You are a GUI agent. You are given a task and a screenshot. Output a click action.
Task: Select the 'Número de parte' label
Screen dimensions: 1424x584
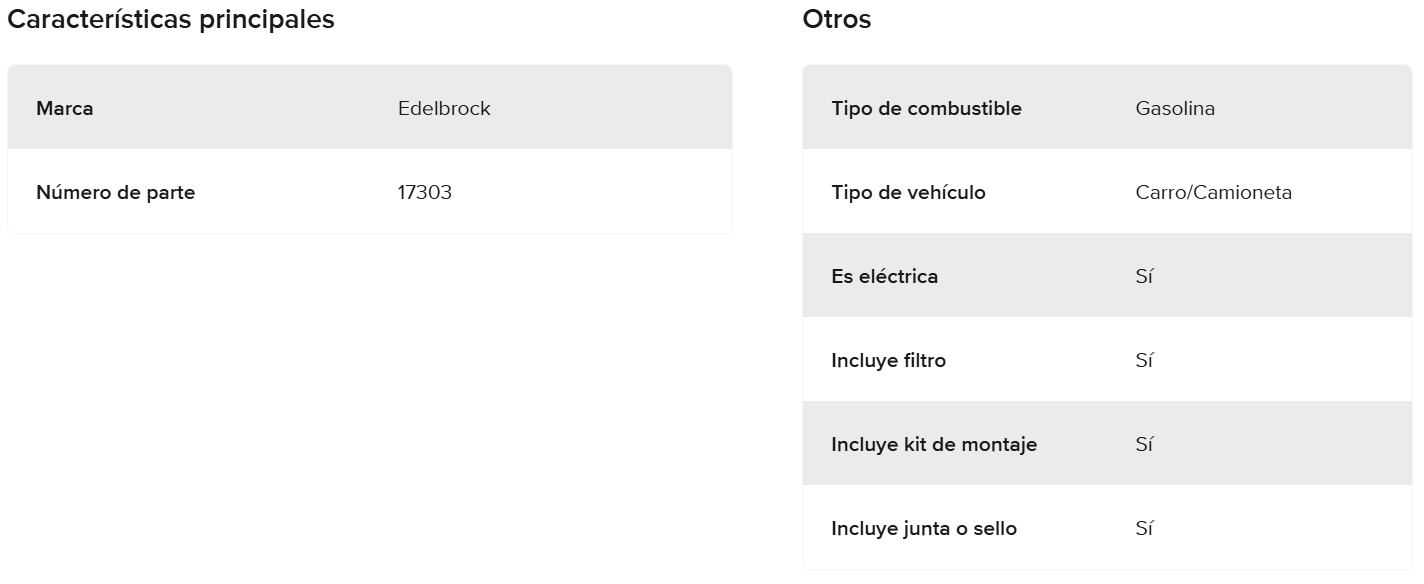(x=115, y=192)
